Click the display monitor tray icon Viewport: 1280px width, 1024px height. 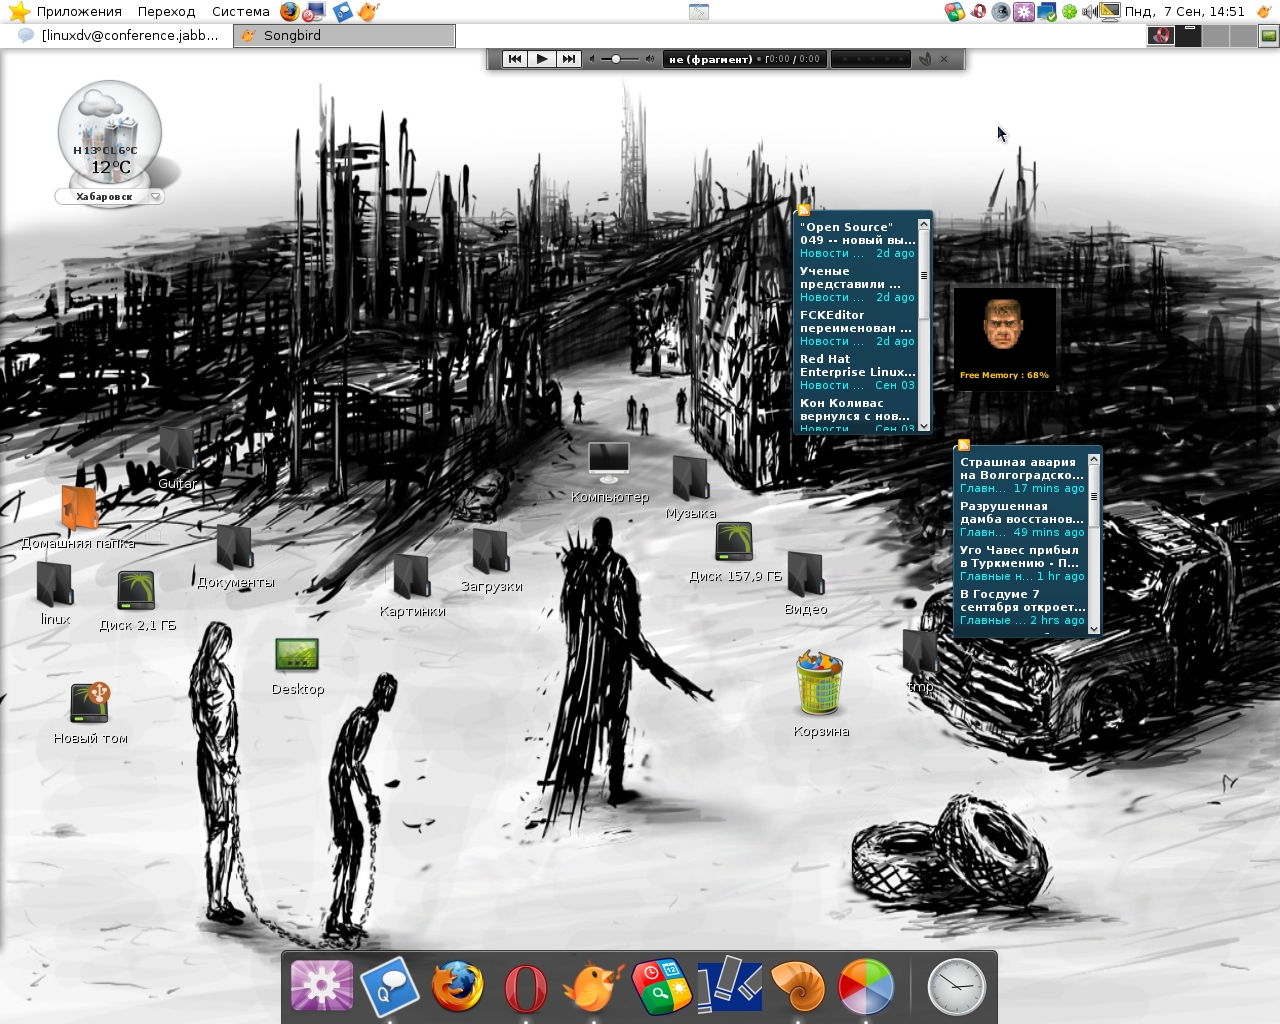tap(1110, 12)
